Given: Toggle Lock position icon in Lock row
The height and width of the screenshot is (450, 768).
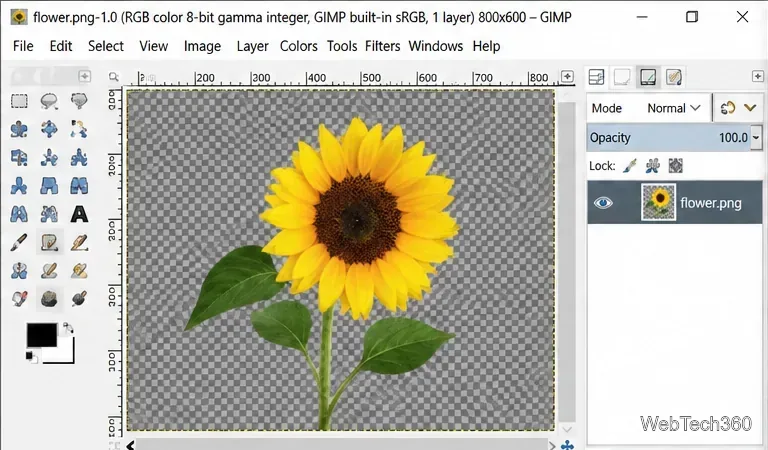Looking at the screenshot, I should [652, 166].
